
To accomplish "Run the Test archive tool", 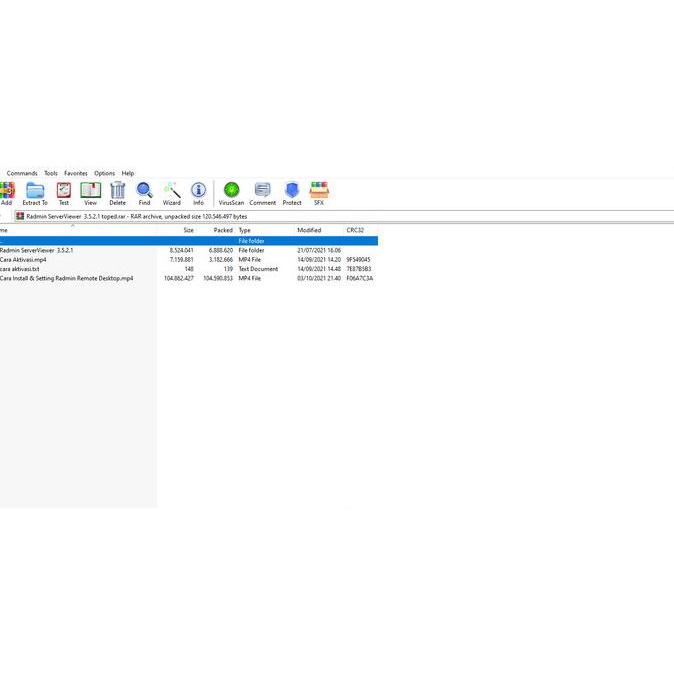I will [x=64, y=193].
